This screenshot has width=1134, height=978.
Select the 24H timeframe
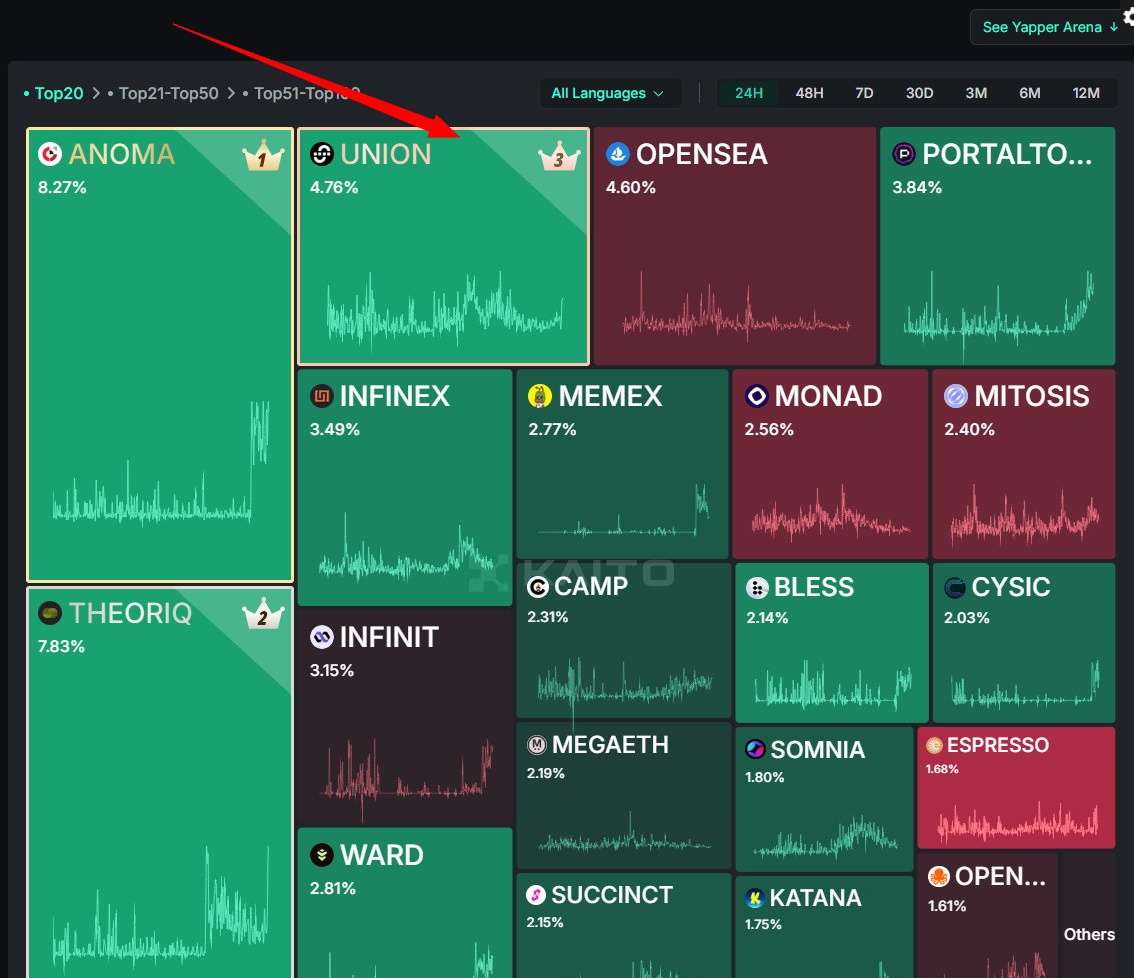tap(749, 93)
